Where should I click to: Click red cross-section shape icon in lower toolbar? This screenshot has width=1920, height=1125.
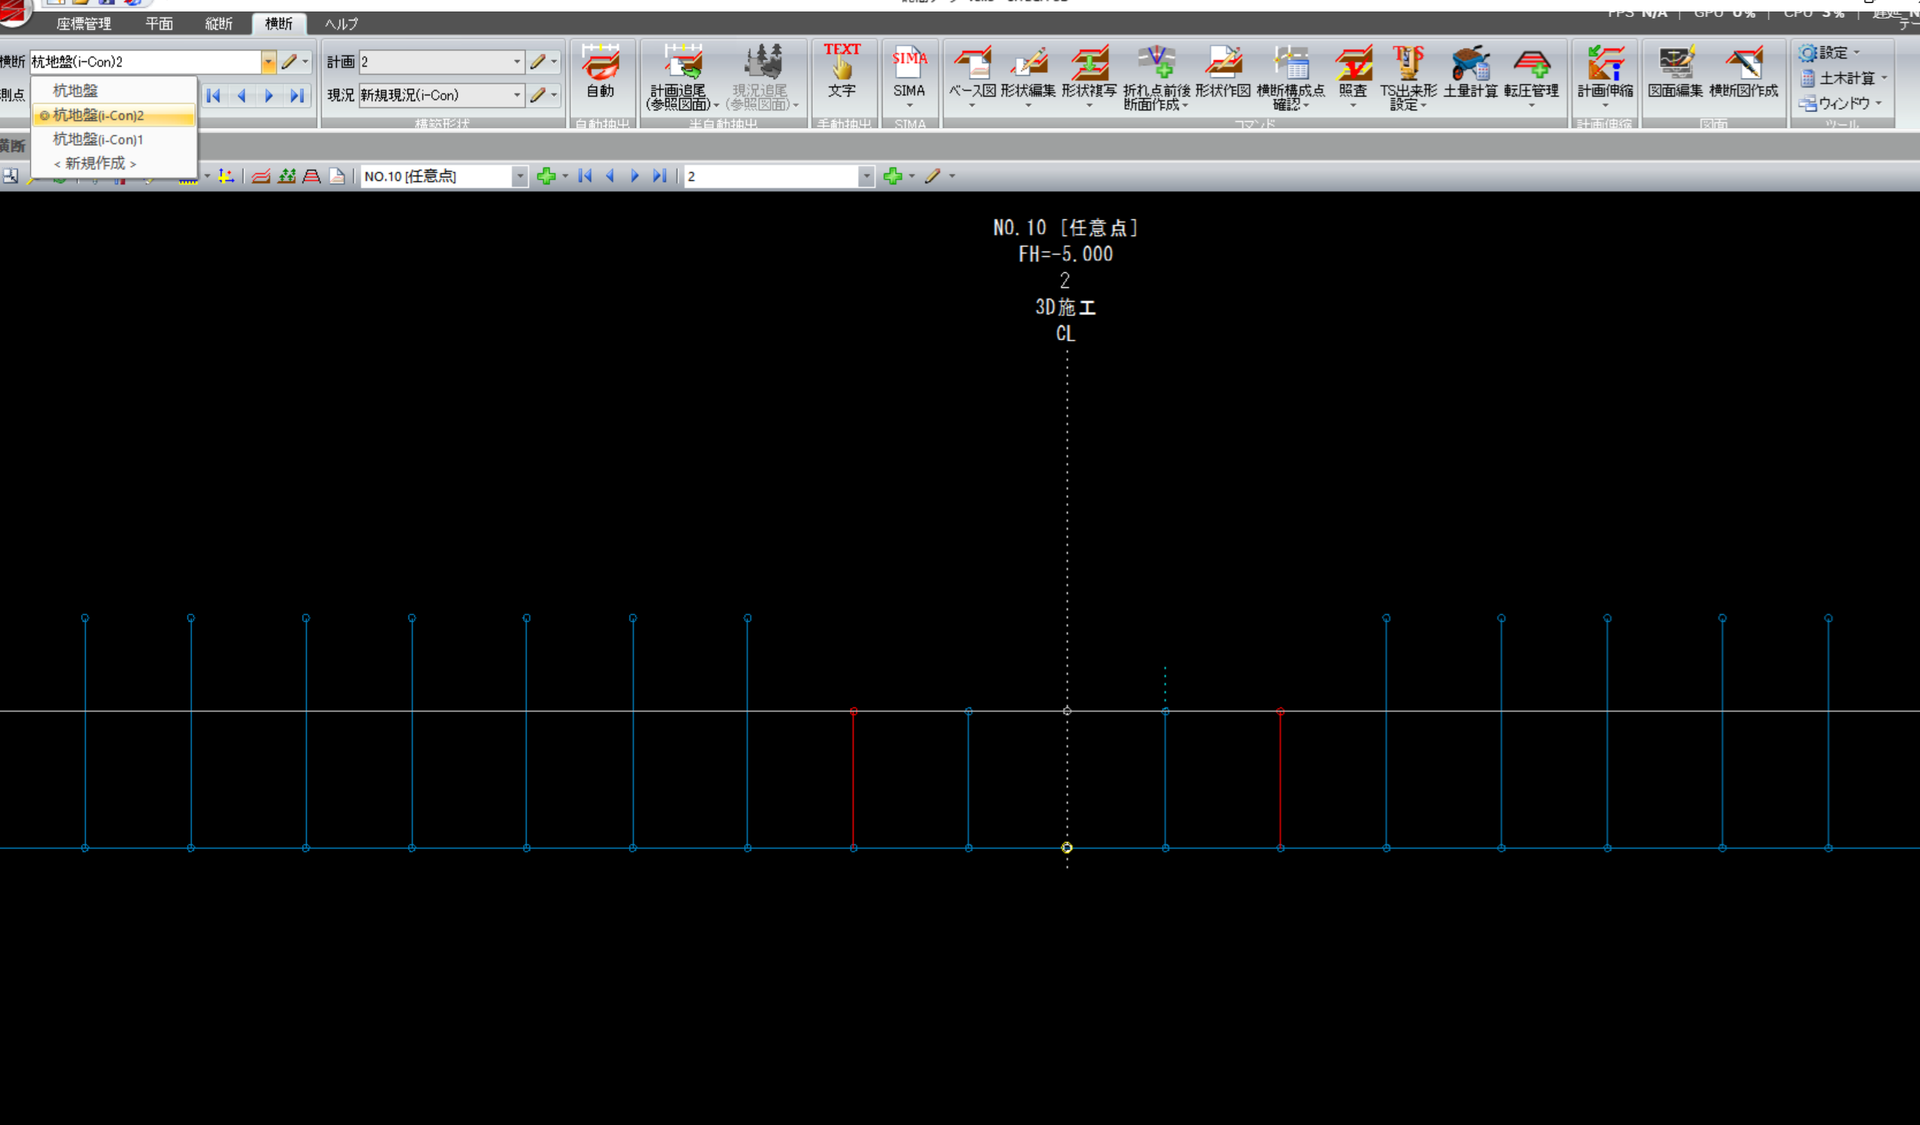(x=261, y=176)
